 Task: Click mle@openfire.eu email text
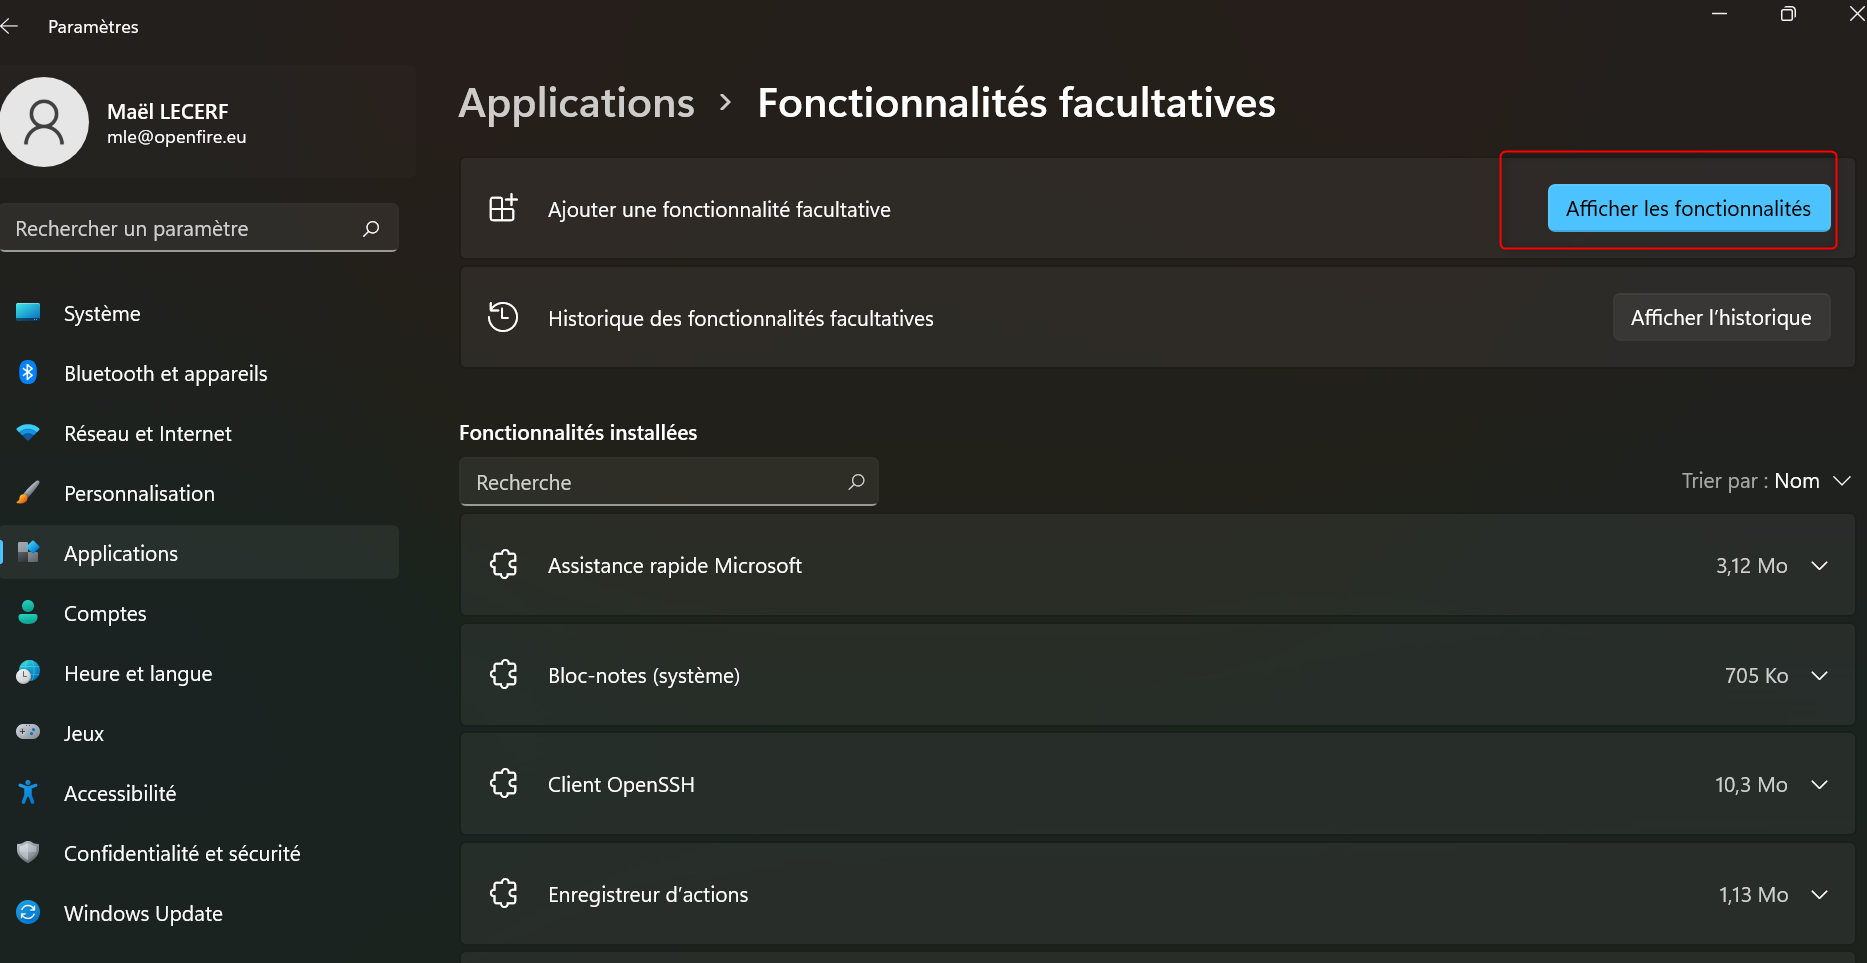pos(177,137)
